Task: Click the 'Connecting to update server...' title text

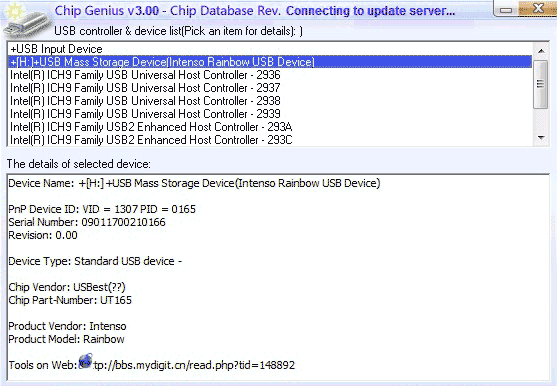Action: pyautogui.click(x=371, y=11)
